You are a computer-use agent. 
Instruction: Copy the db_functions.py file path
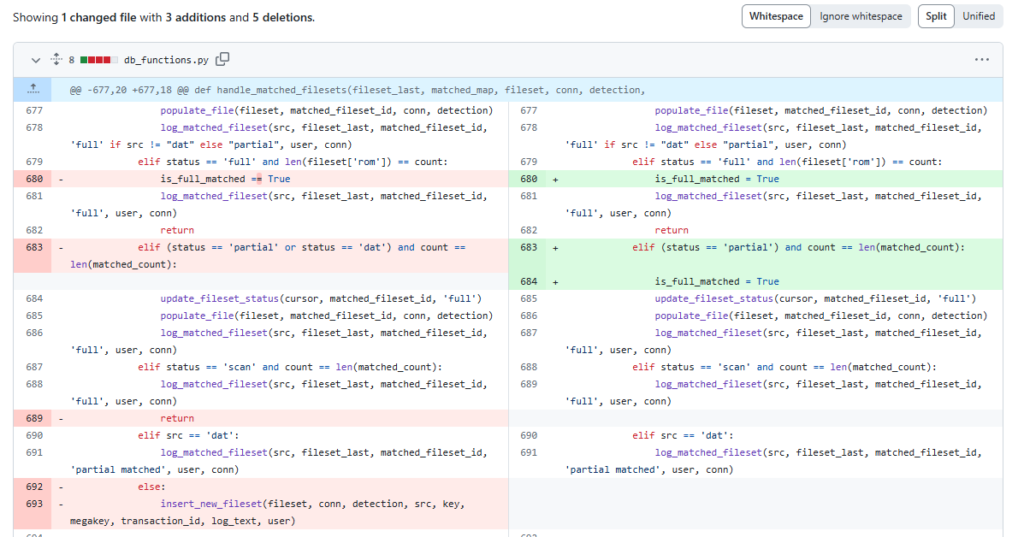223,60
